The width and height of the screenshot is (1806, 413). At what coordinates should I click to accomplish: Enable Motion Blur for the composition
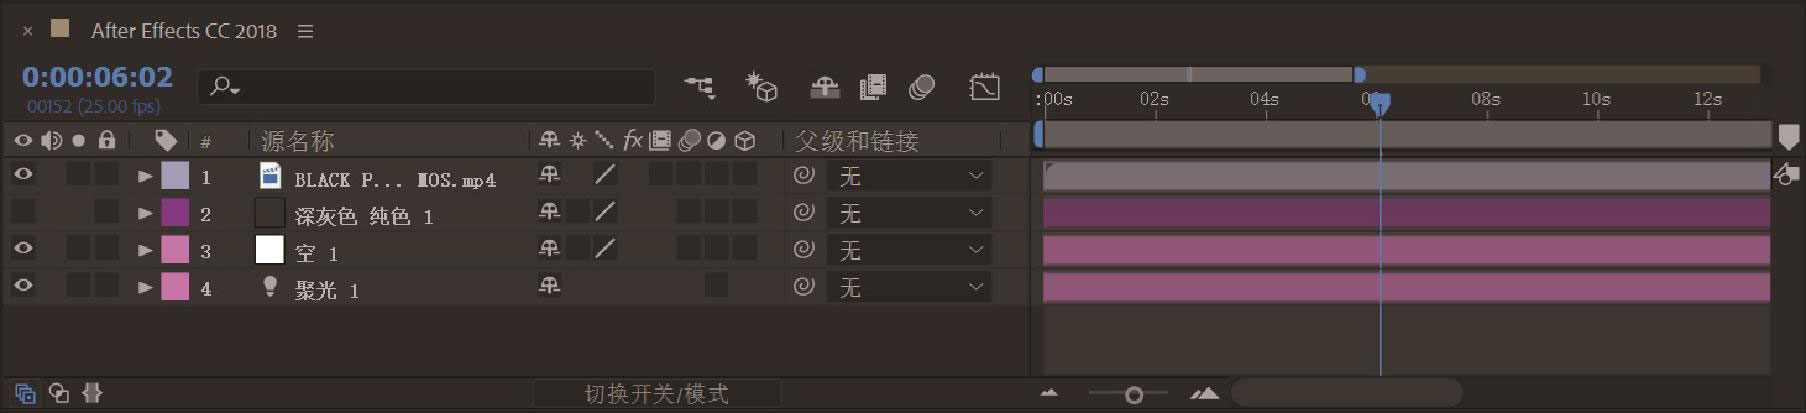[921, 88]
